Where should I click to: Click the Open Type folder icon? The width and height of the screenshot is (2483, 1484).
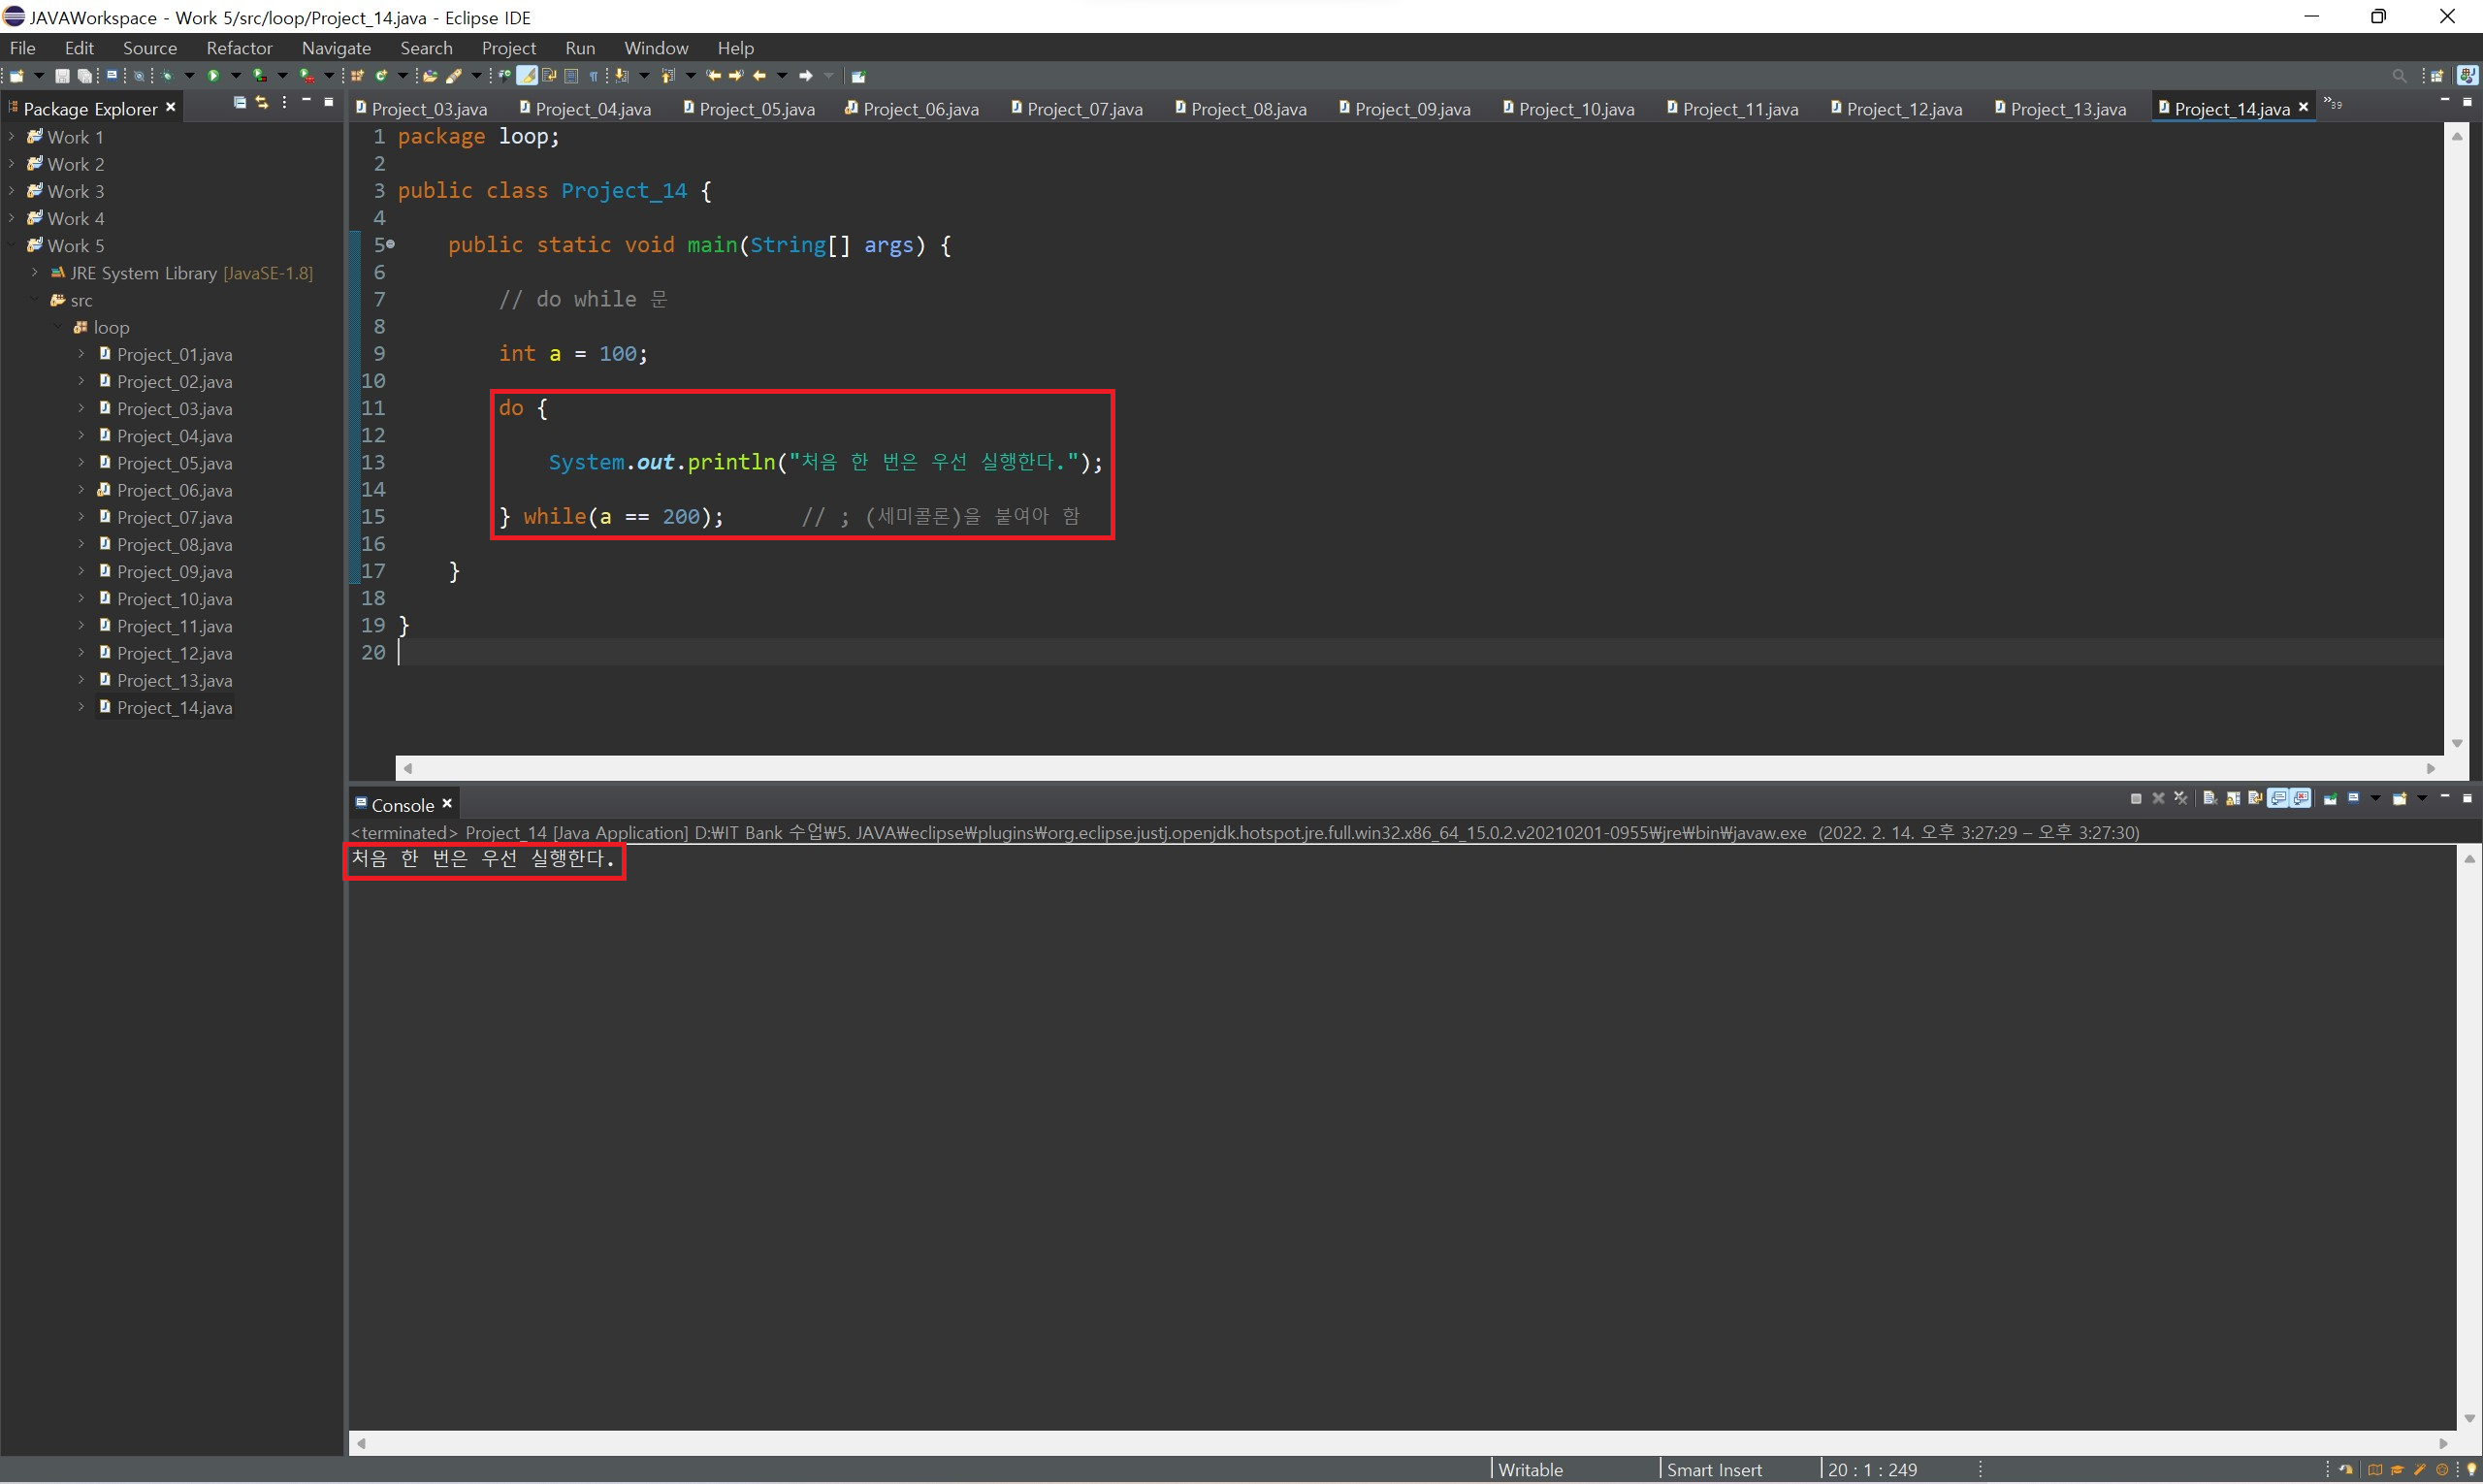(x=430, y=76)
